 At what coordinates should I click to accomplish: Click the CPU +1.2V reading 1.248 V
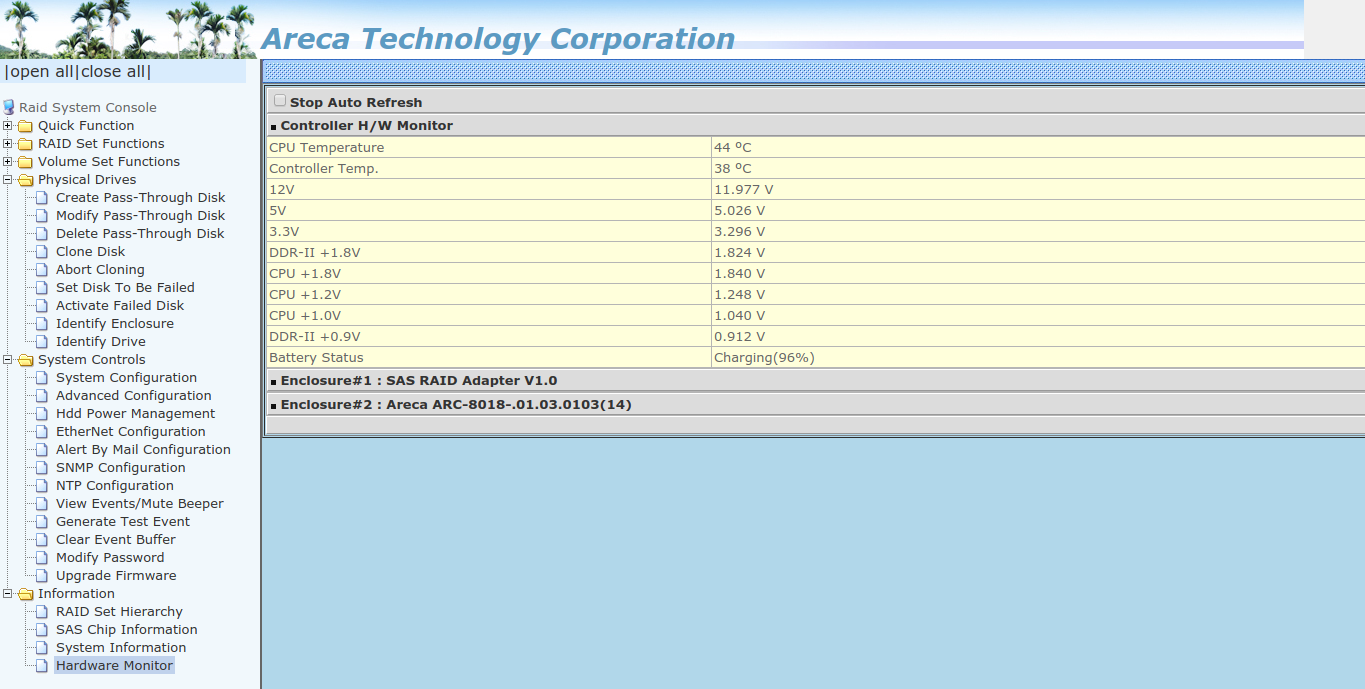739,294
